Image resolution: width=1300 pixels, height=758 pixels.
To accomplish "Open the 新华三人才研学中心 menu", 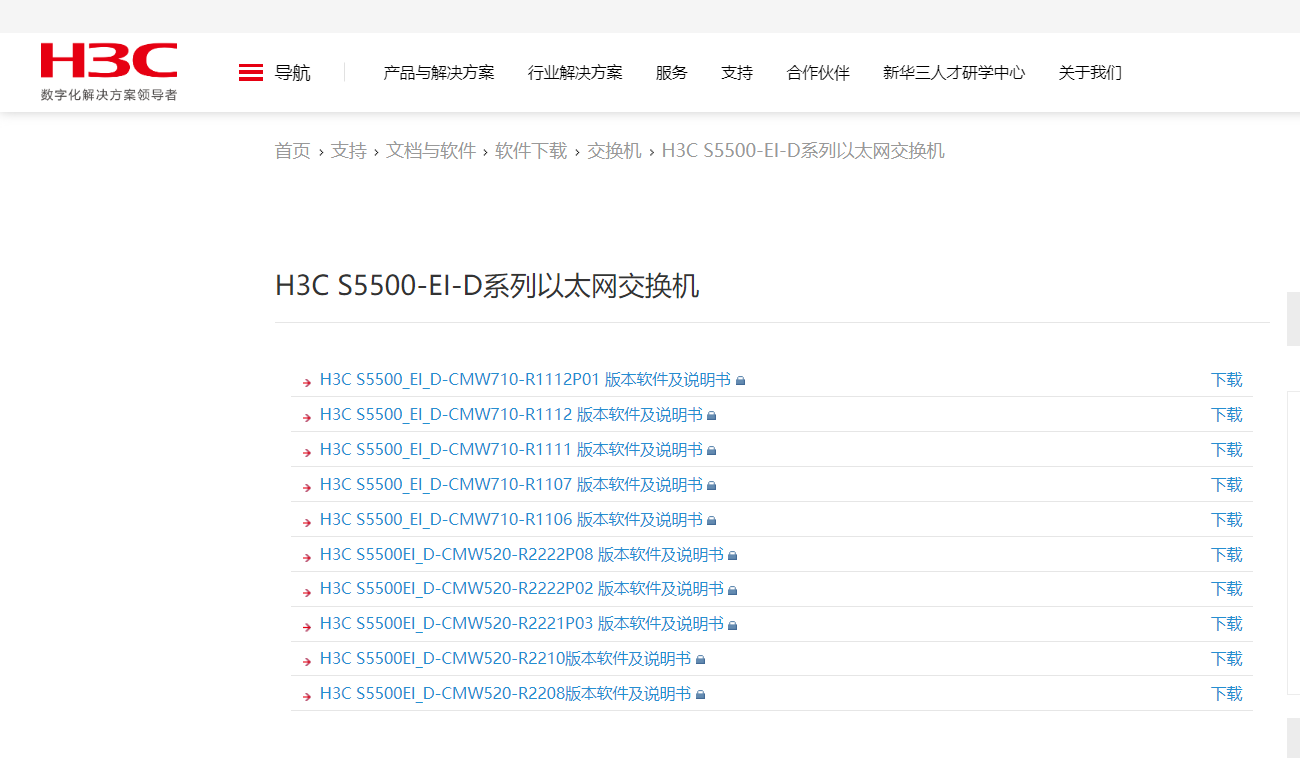I will tap(954, 73).
